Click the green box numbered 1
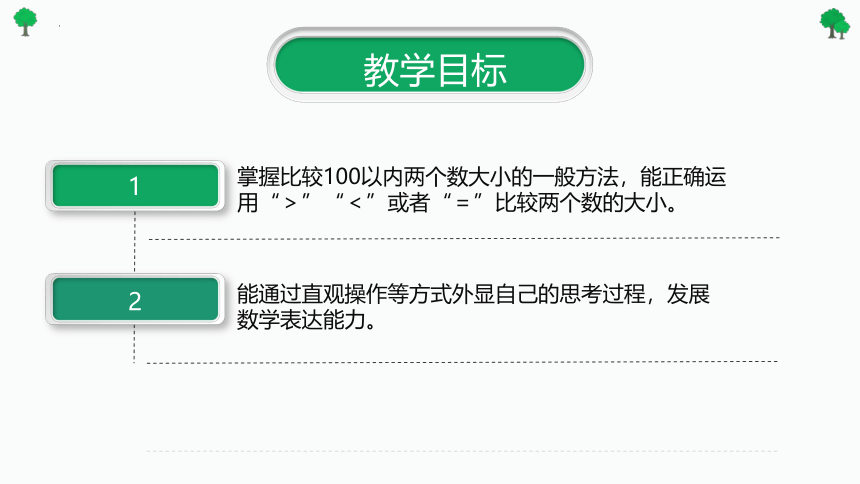Image resolution: width=860 pixels, height=484 pixels. (135, 185)
